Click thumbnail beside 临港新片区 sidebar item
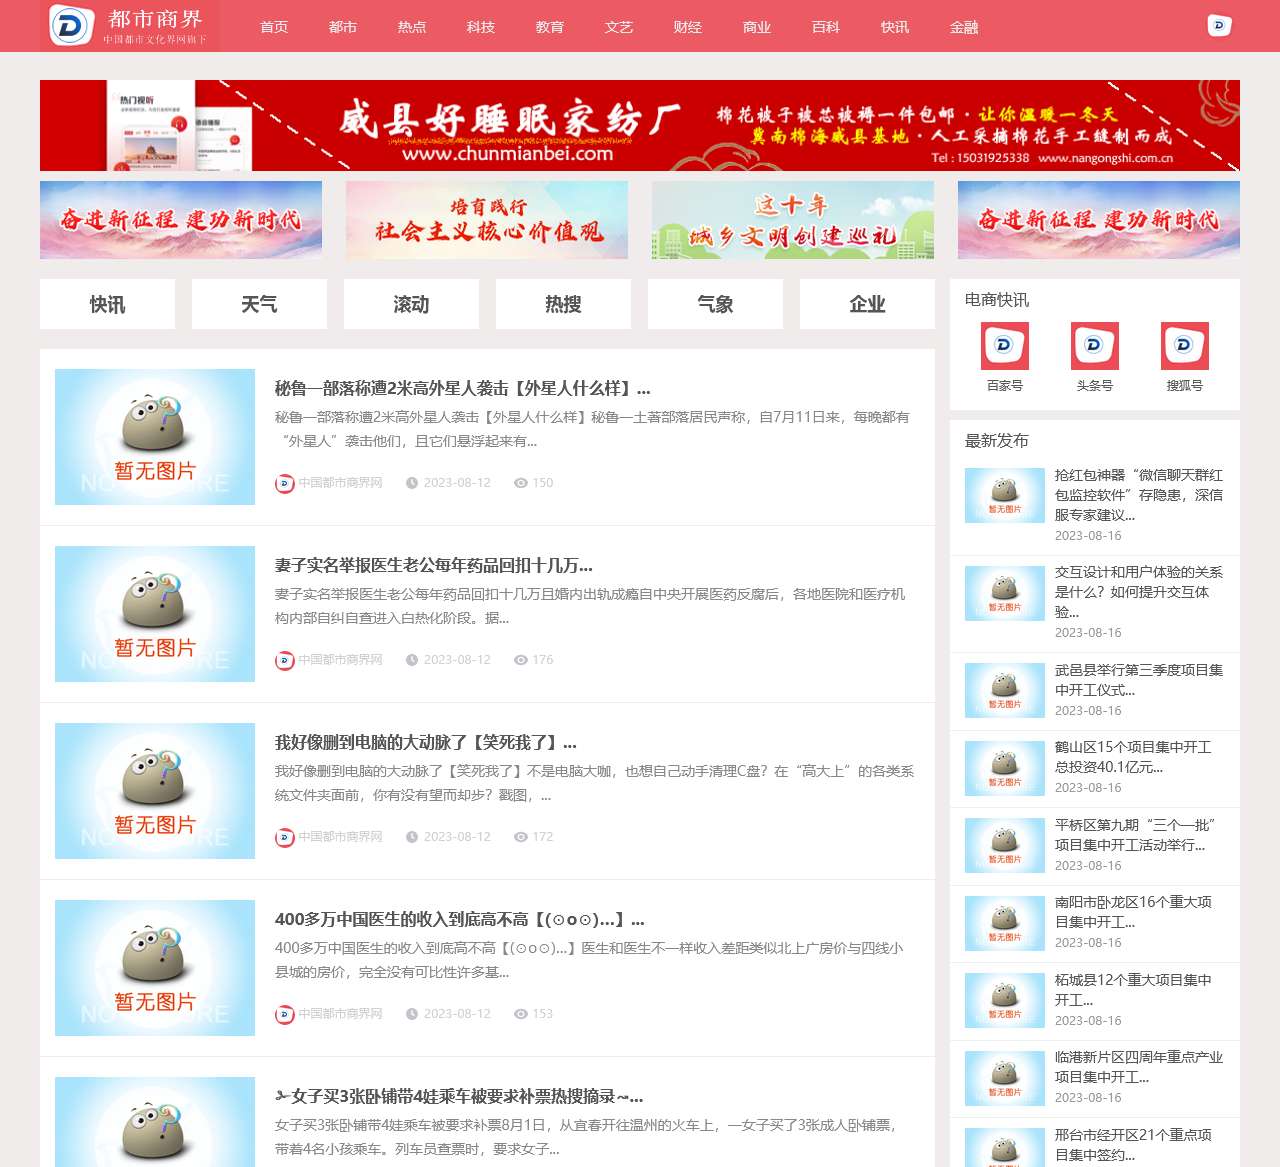The width and height of the screenshot is (1280, 1167). [1005, 1078]
